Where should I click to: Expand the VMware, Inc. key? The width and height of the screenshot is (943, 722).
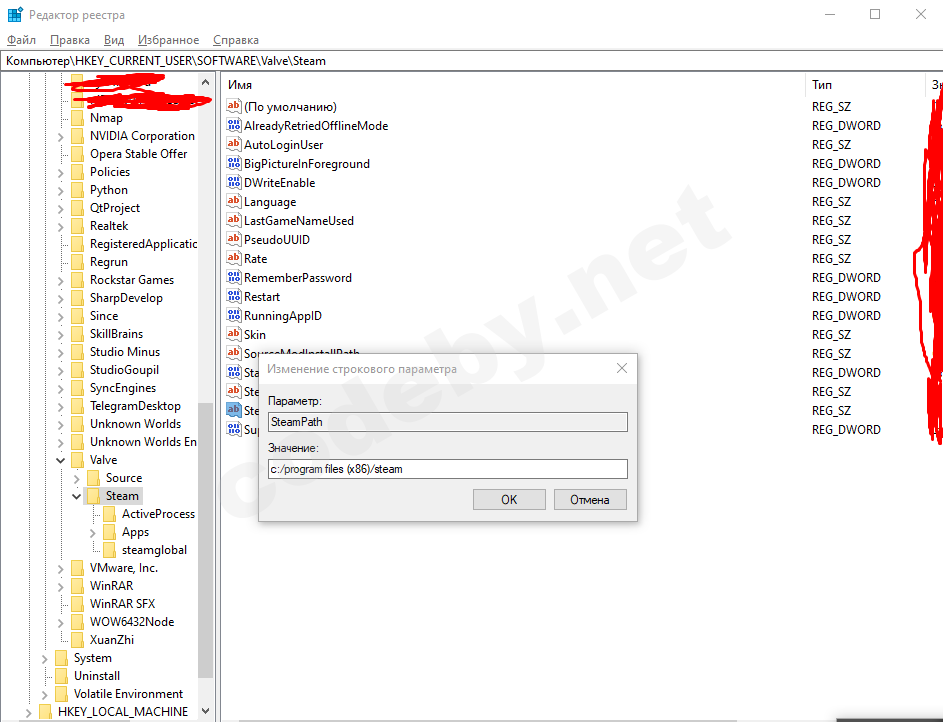point(61,569)
